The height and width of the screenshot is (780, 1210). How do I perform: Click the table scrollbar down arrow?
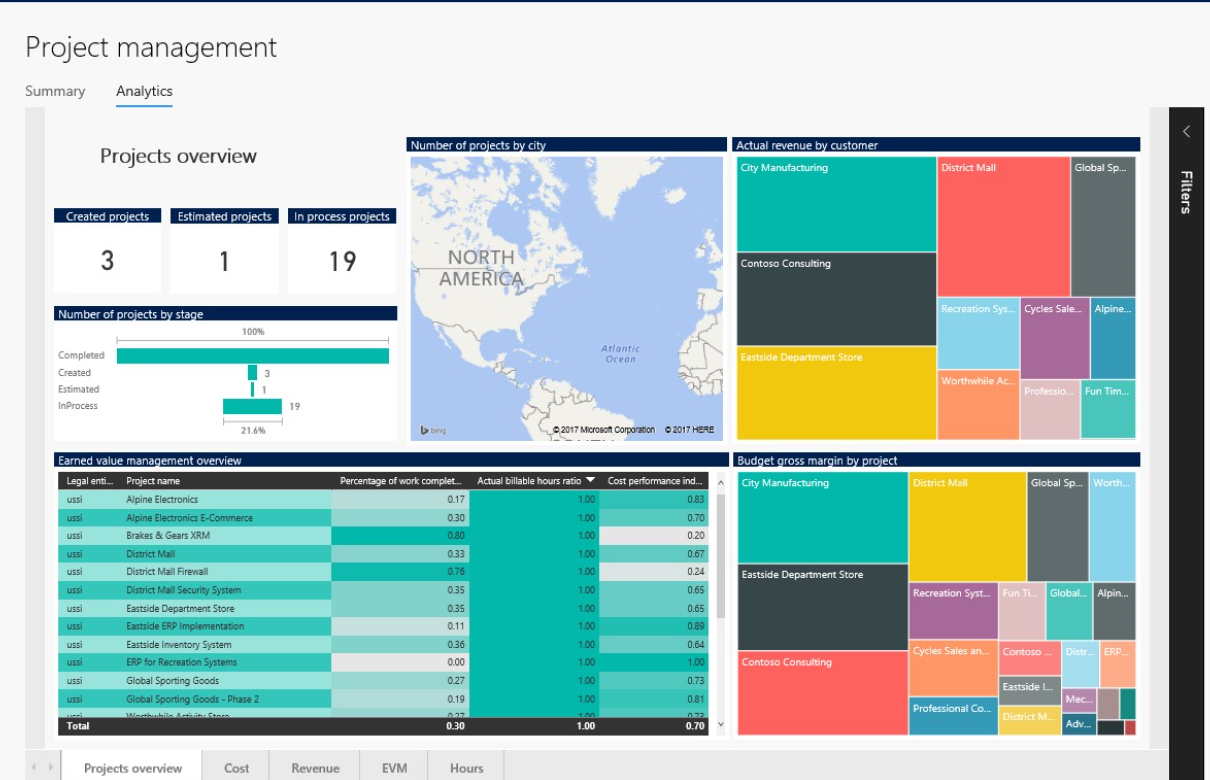tap(721, 726)
